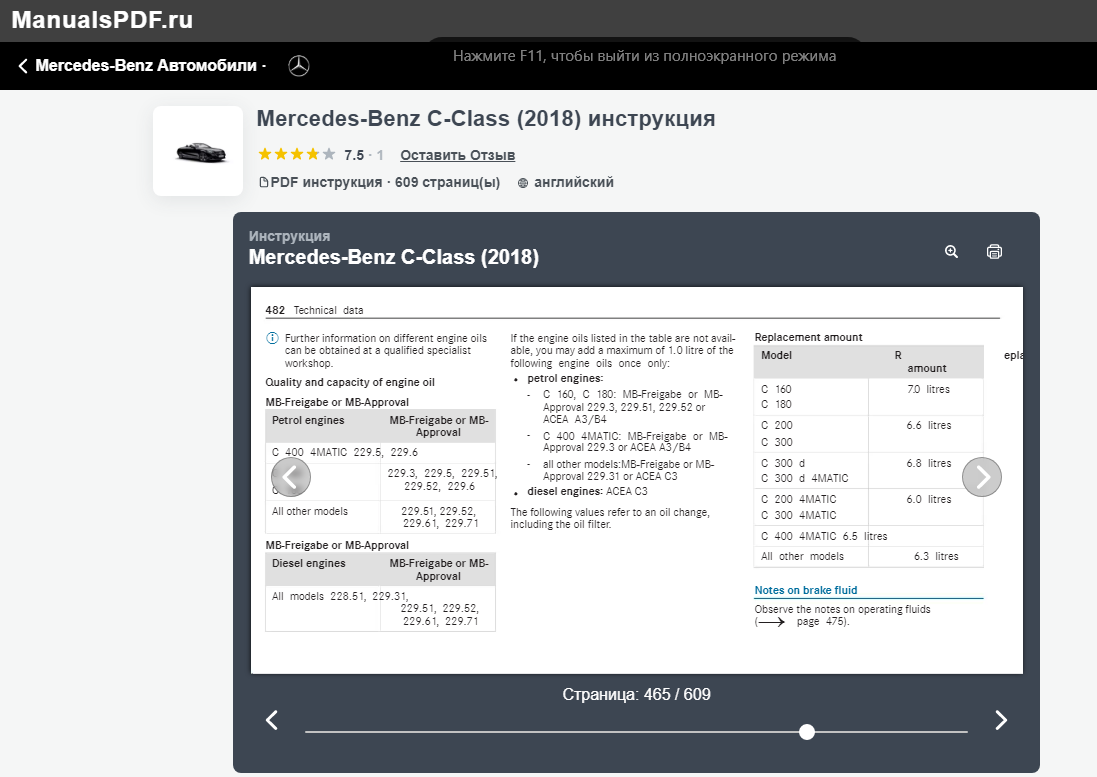1097x777 pixels.
Task: Click the '482 Technical data' page header
Action: tap(314, 310)
